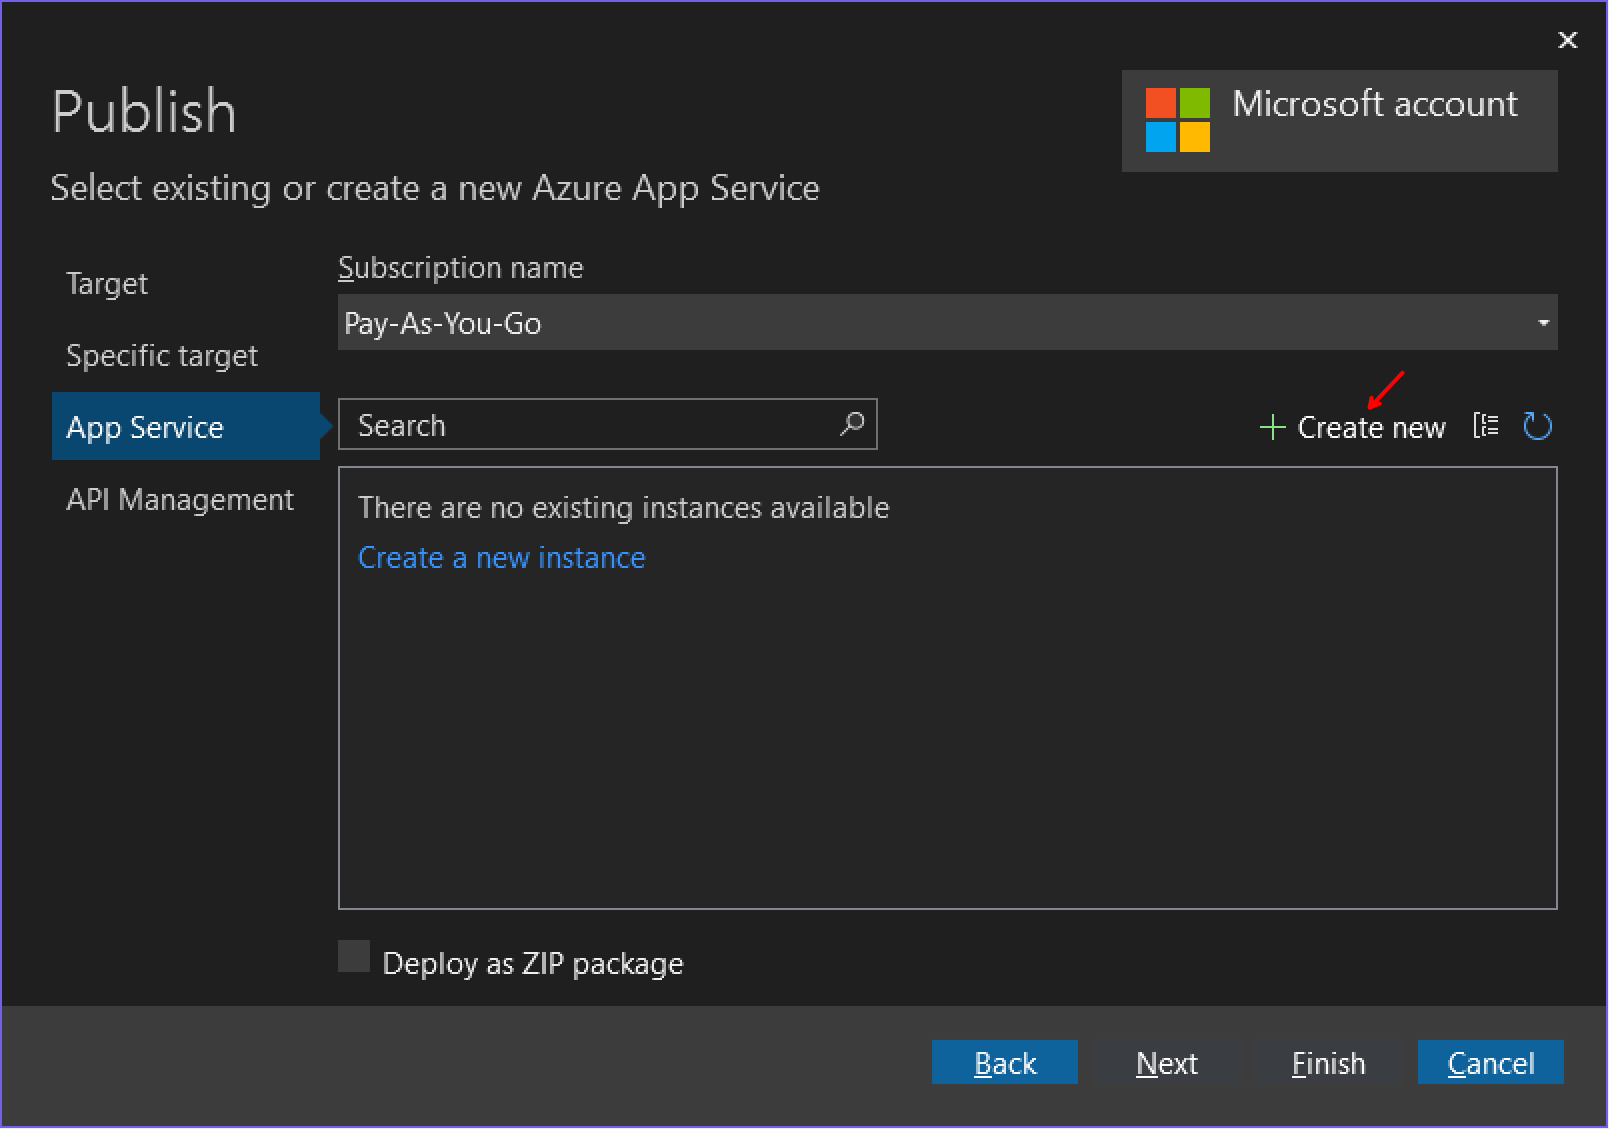Click the 'no existing instances available' message
Screen dimensions: 1609x1129
(624, 508)
